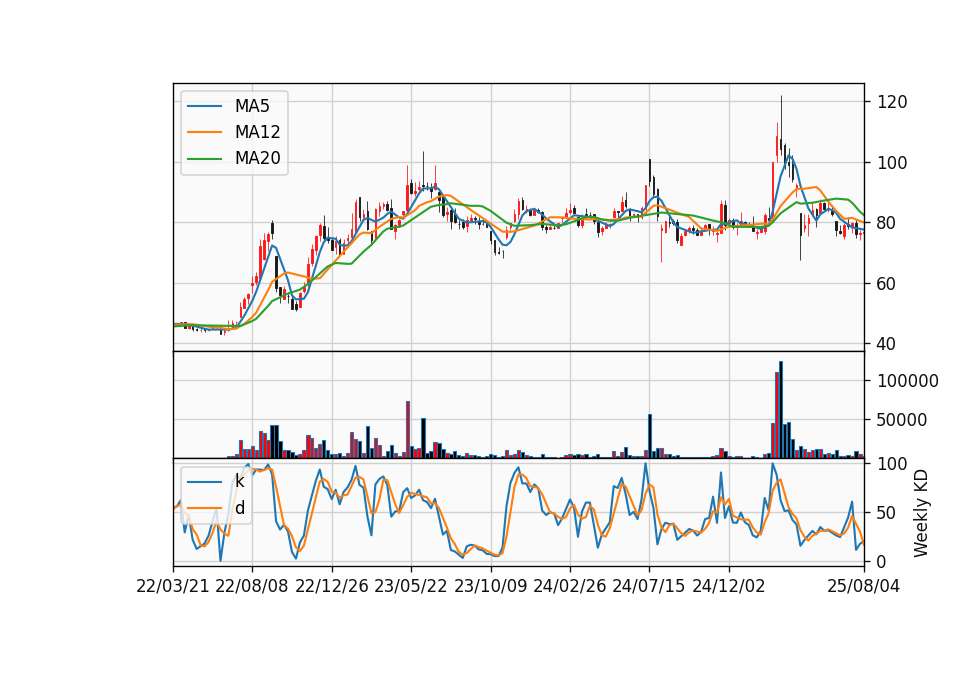Click the blue MA5 legend line sample

click(x=204, y=106)
